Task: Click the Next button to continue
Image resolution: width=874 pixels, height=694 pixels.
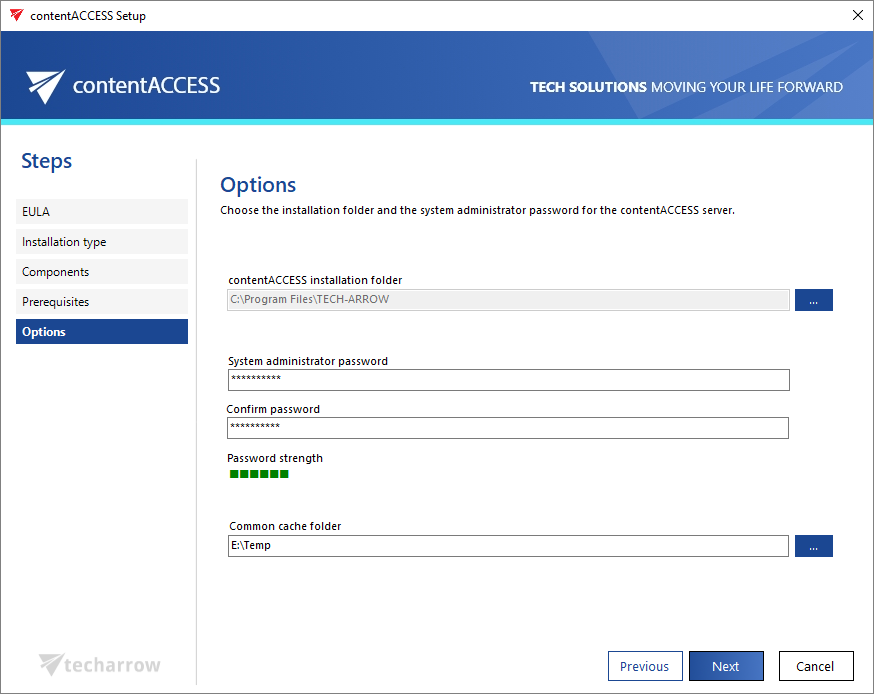Action: pos(726,665)
